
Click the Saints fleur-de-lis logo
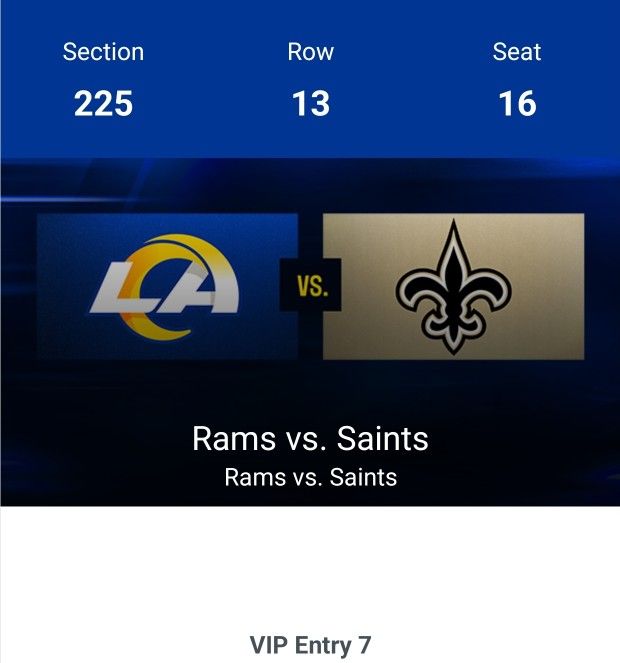pos(452,287)
